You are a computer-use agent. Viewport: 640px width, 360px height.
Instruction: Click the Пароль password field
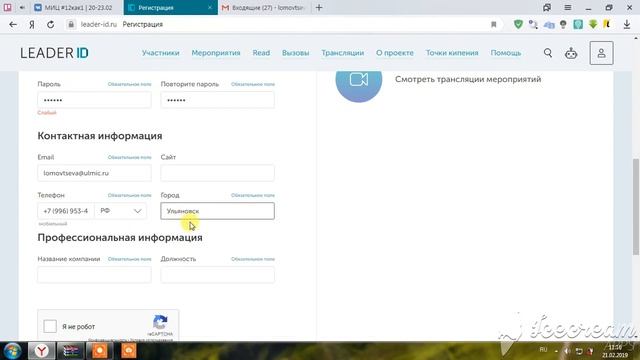(x=94, y=100)
